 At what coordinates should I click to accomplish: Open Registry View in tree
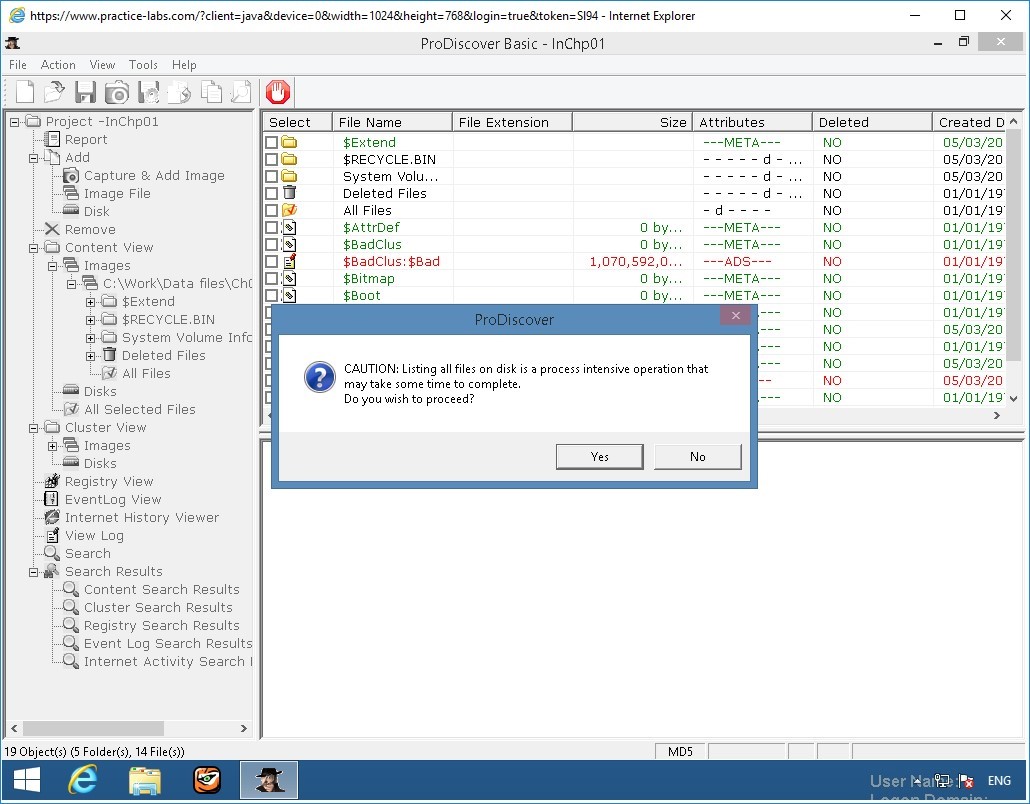tap(108, 481)
